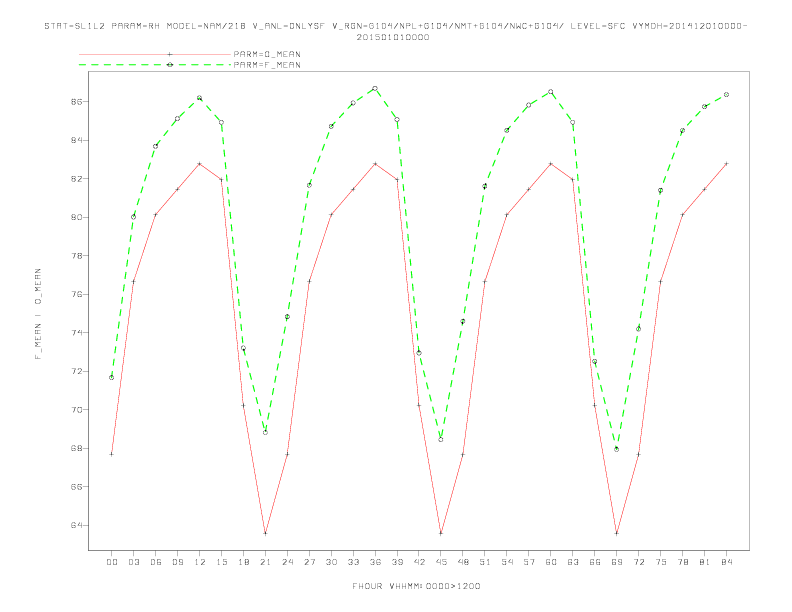Click y-axis tick label 80

[x=77, y=217]
